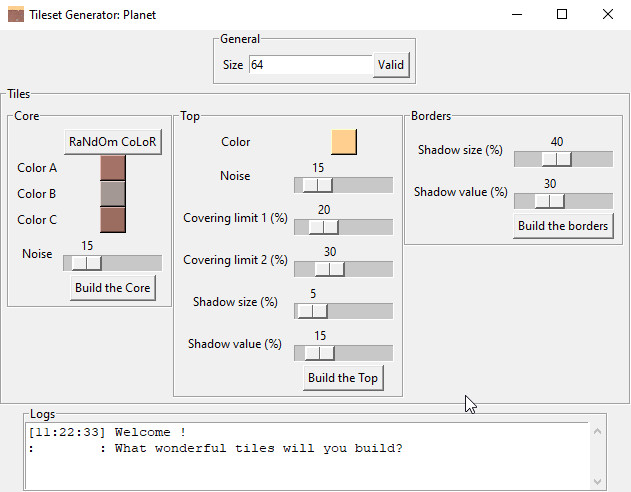Click the Tileset Generator app icon in title bar

[x=16, y=14]
